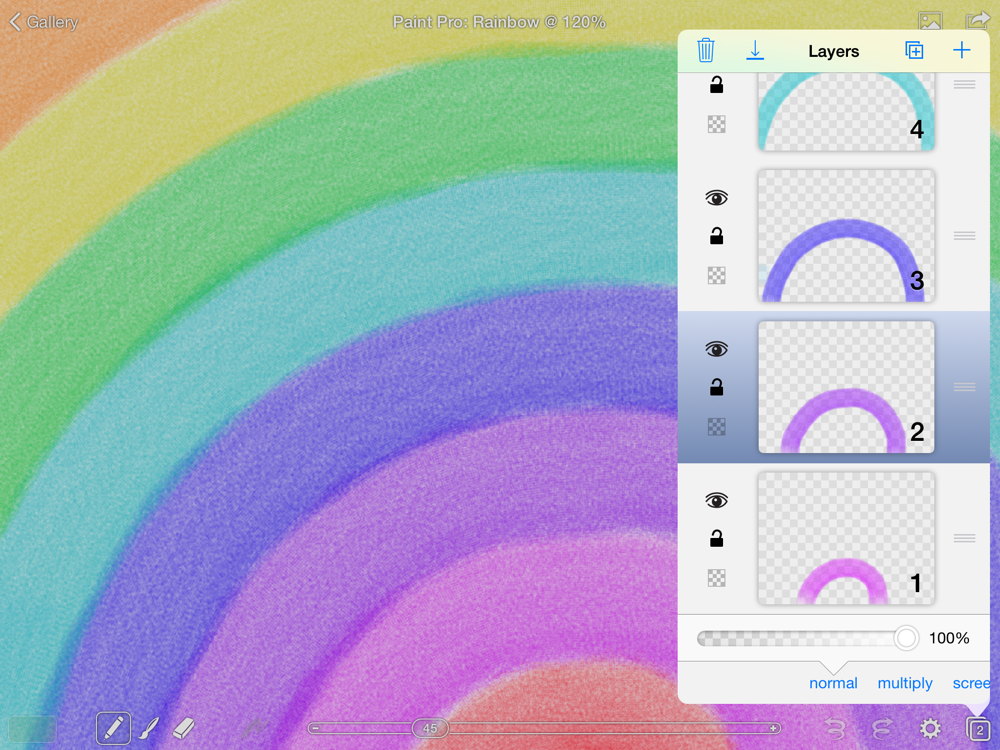
Task: Grab the reorder handle of layer 4
Action: 964,84
